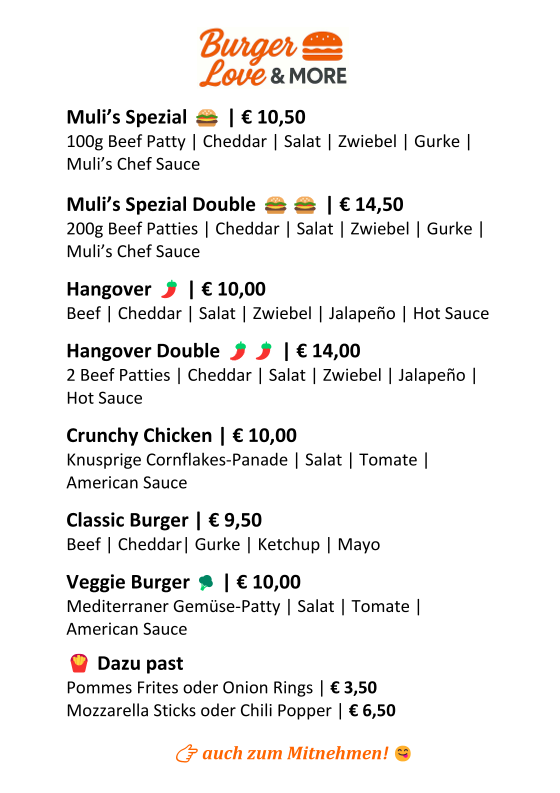Select the Muli's Spezial Double heading

(161, 205)
